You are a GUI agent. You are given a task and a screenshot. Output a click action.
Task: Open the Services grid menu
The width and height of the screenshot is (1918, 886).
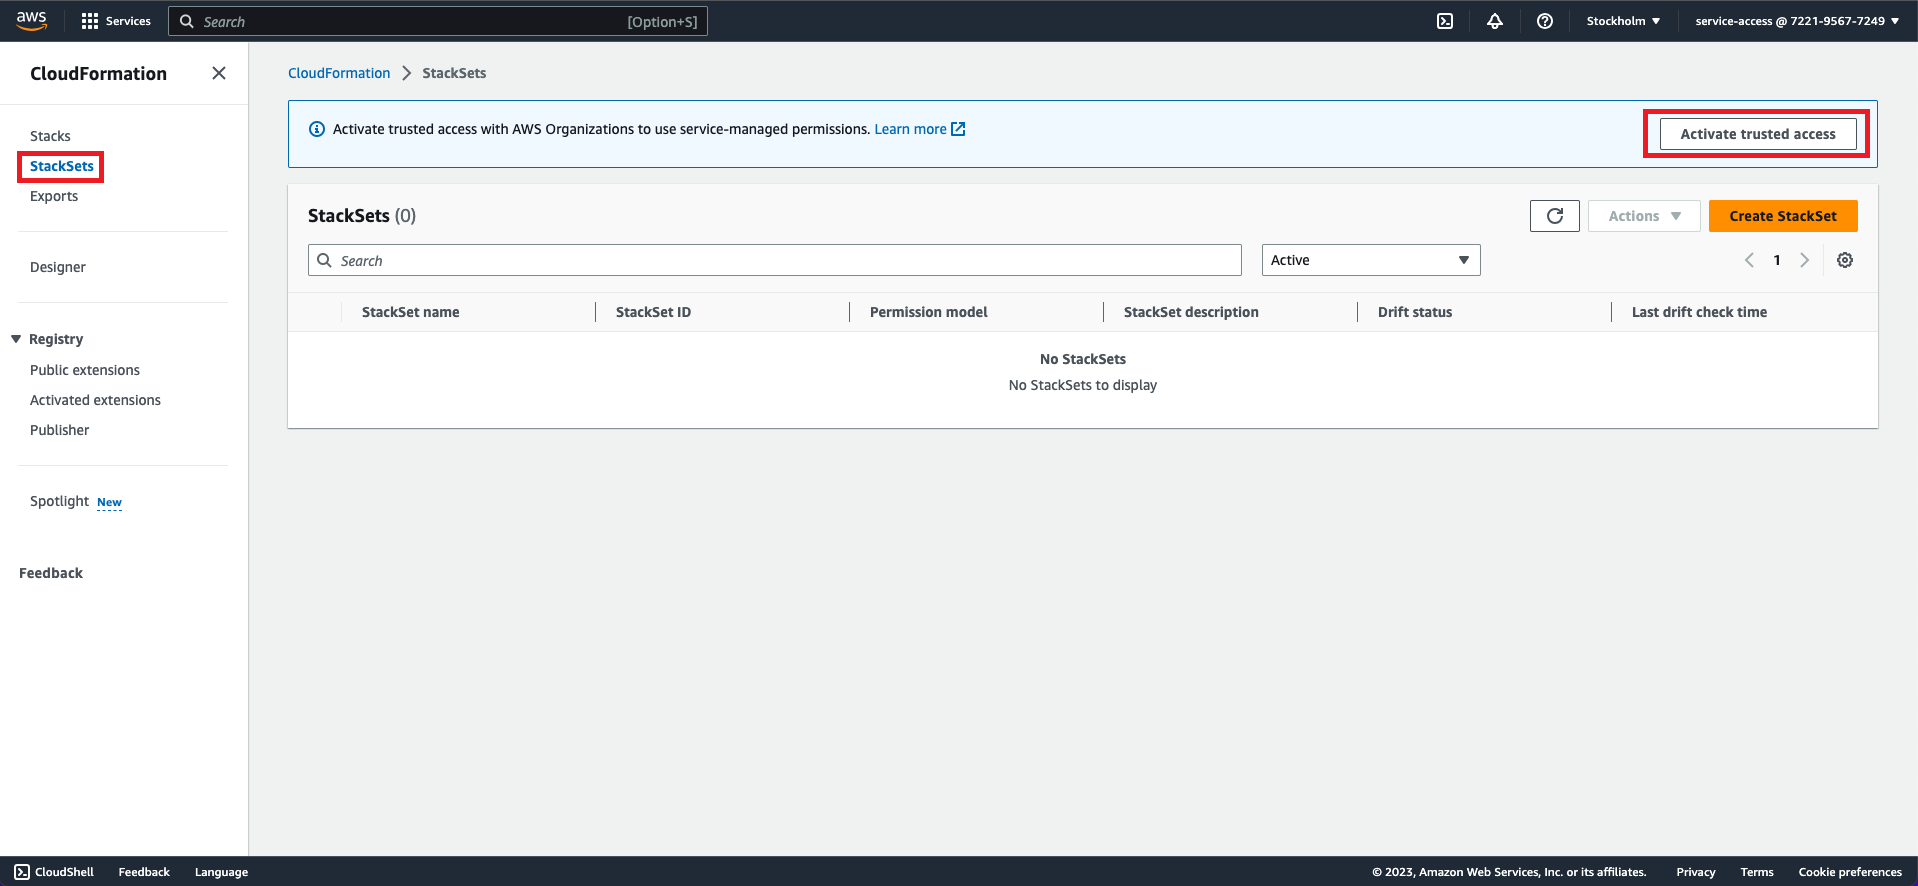(x=116, y=21)
